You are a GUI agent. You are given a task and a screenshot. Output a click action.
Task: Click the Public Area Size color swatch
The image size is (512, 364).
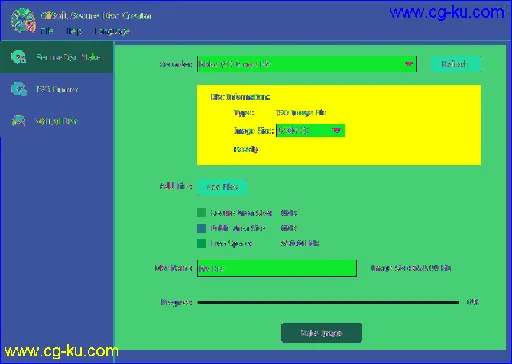[x=201, y=228]
